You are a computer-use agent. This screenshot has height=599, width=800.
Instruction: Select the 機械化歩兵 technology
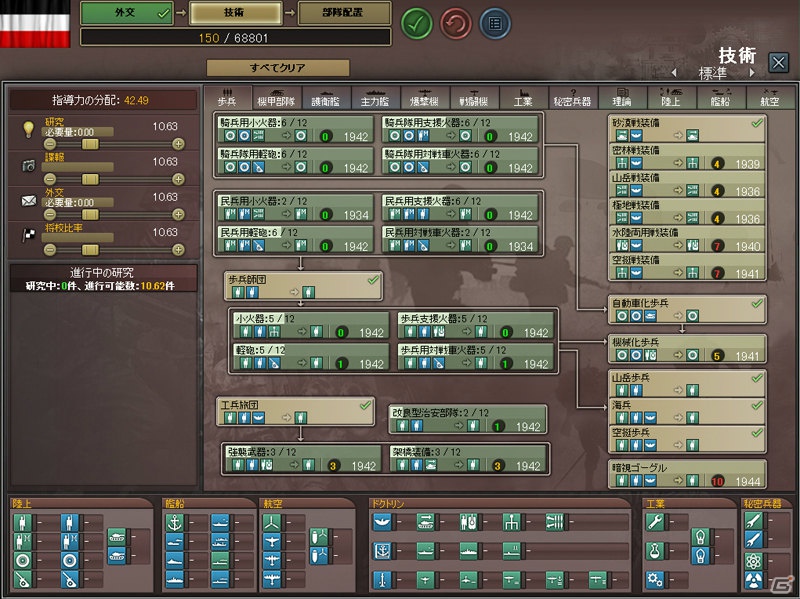(687, 349)
